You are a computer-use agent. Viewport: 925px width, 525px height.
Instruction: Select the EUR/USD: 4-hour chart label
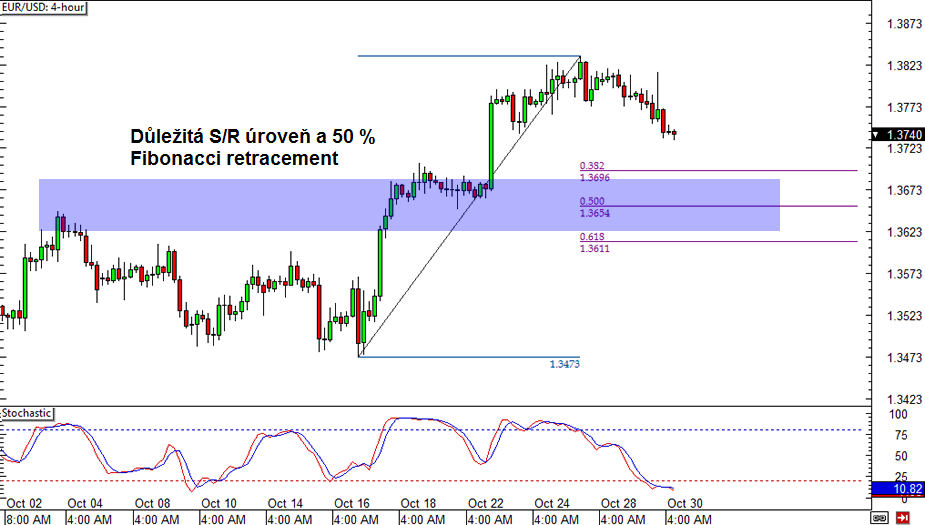(x=44, y=8)
